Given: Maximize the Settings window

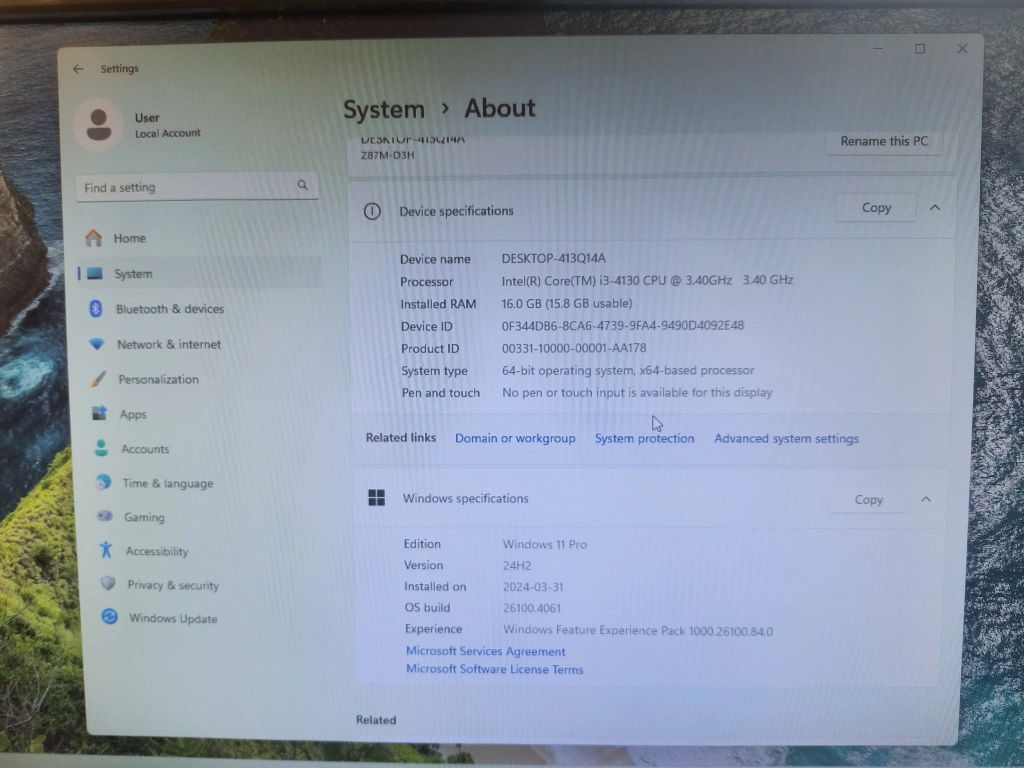Looking at the screenshot, I should point(920,48).
